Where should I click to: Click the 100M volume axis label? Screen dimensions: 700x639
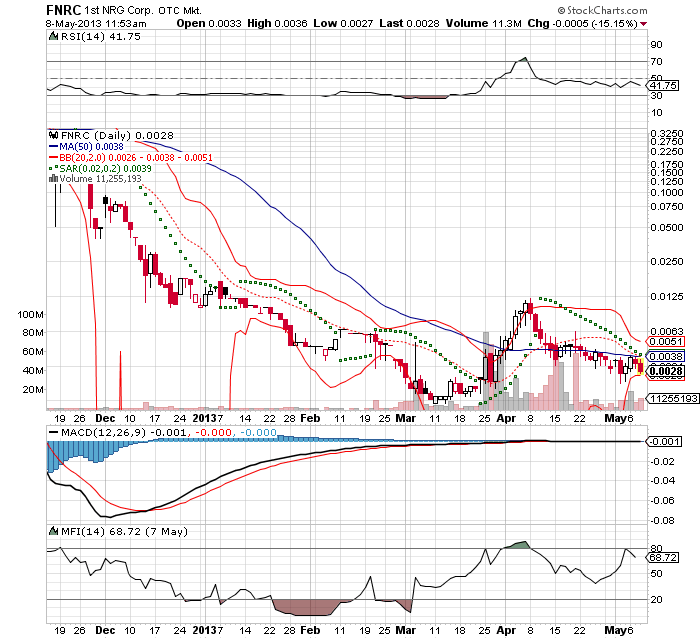[x=31, y=314]
